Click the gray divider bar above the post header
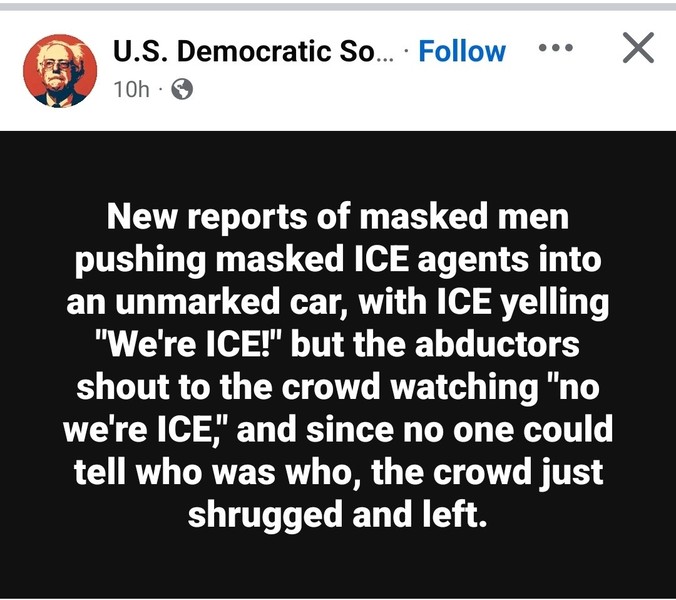This screenshot has width=676, height=600. [x=338, y=6]
